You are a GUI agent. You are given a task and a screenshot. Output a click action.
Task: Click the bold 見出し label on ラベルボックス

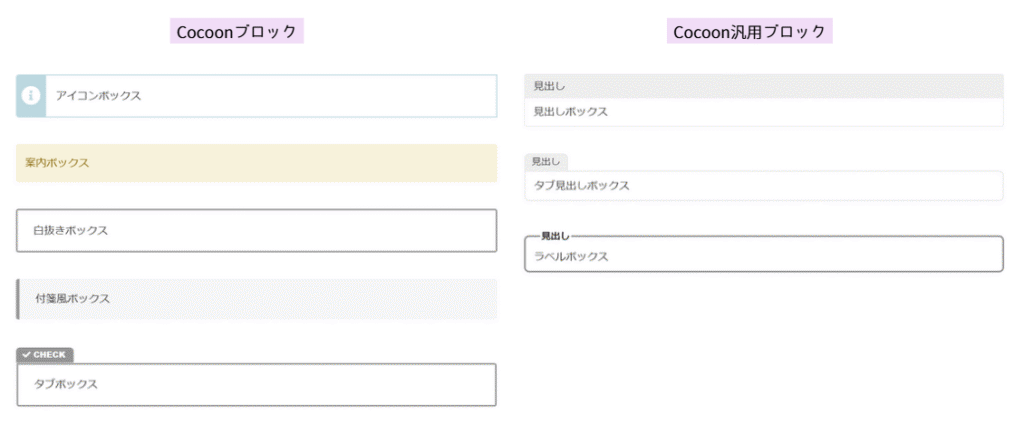pyautogui.click(x=555, y=236)
